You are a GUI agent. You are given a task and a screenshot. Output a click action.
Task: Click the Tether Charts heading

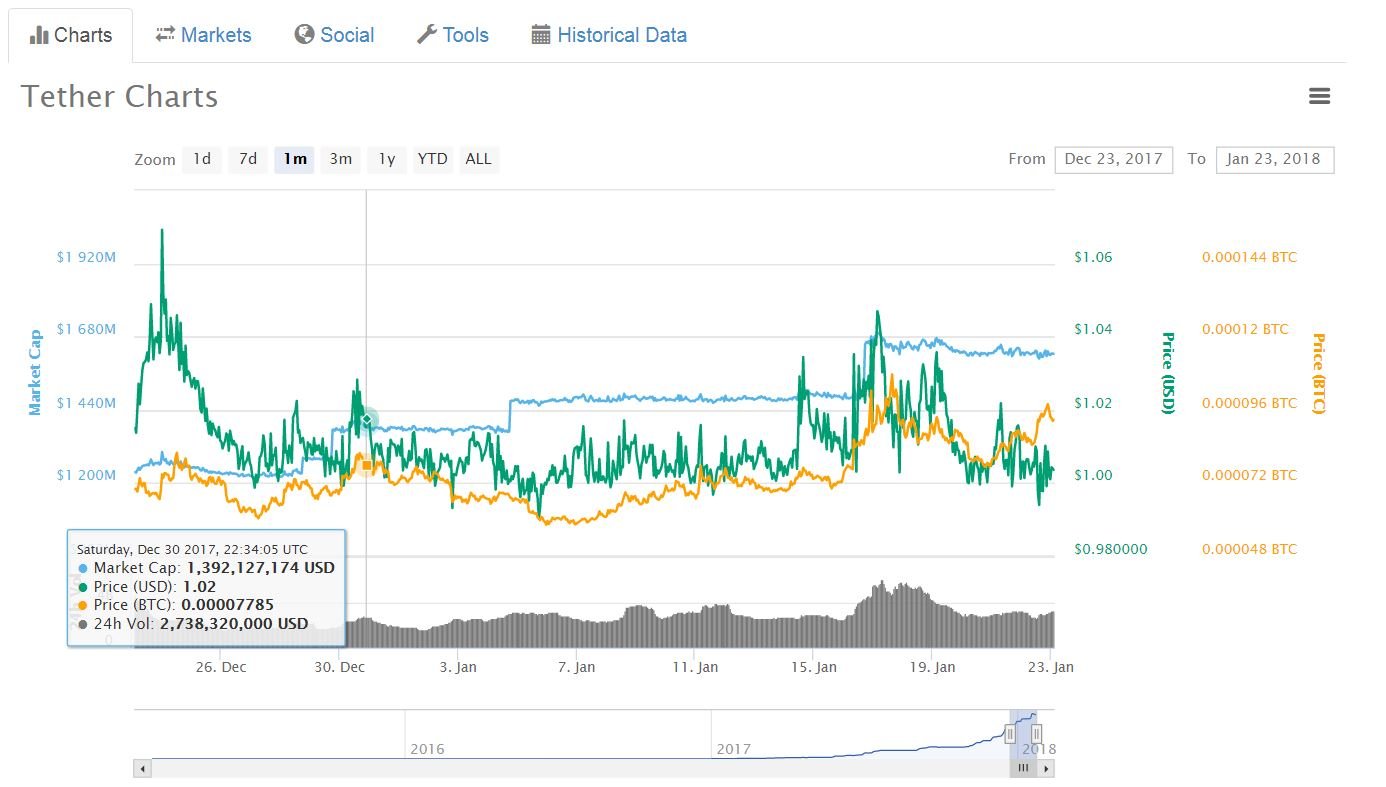point(119,97)
